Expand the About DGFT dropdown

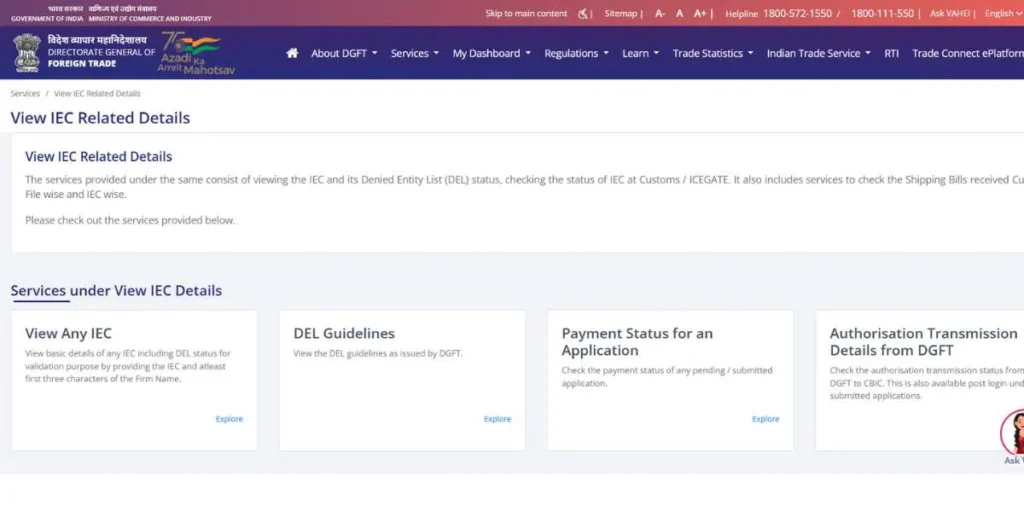pos(344,53)
